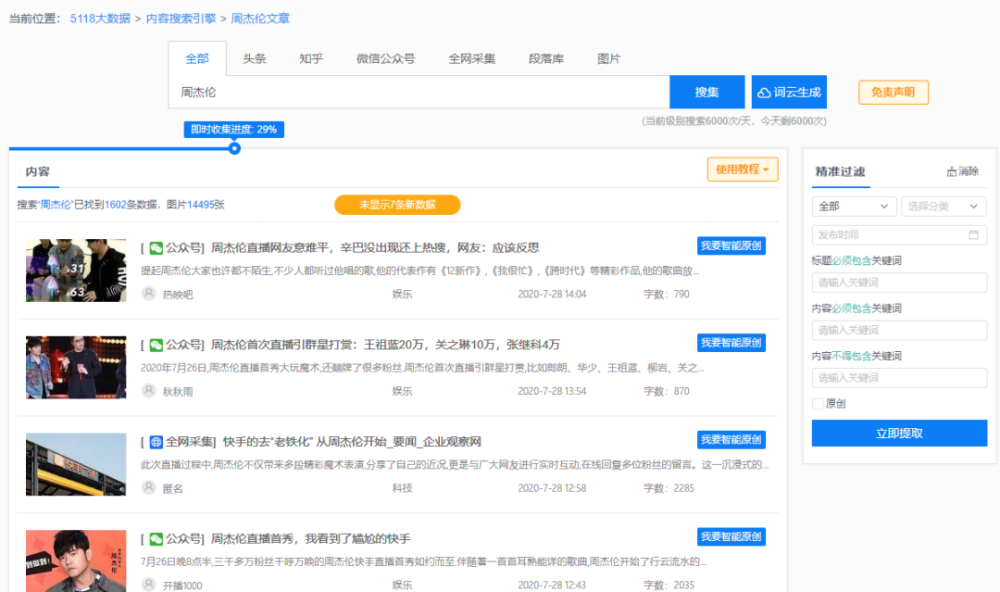The width and height of the screenshot is (1000, 592).
Task: Click 我要智能原创 for 周杰伦直播首秀 article
Action: (x=731, y=536)
